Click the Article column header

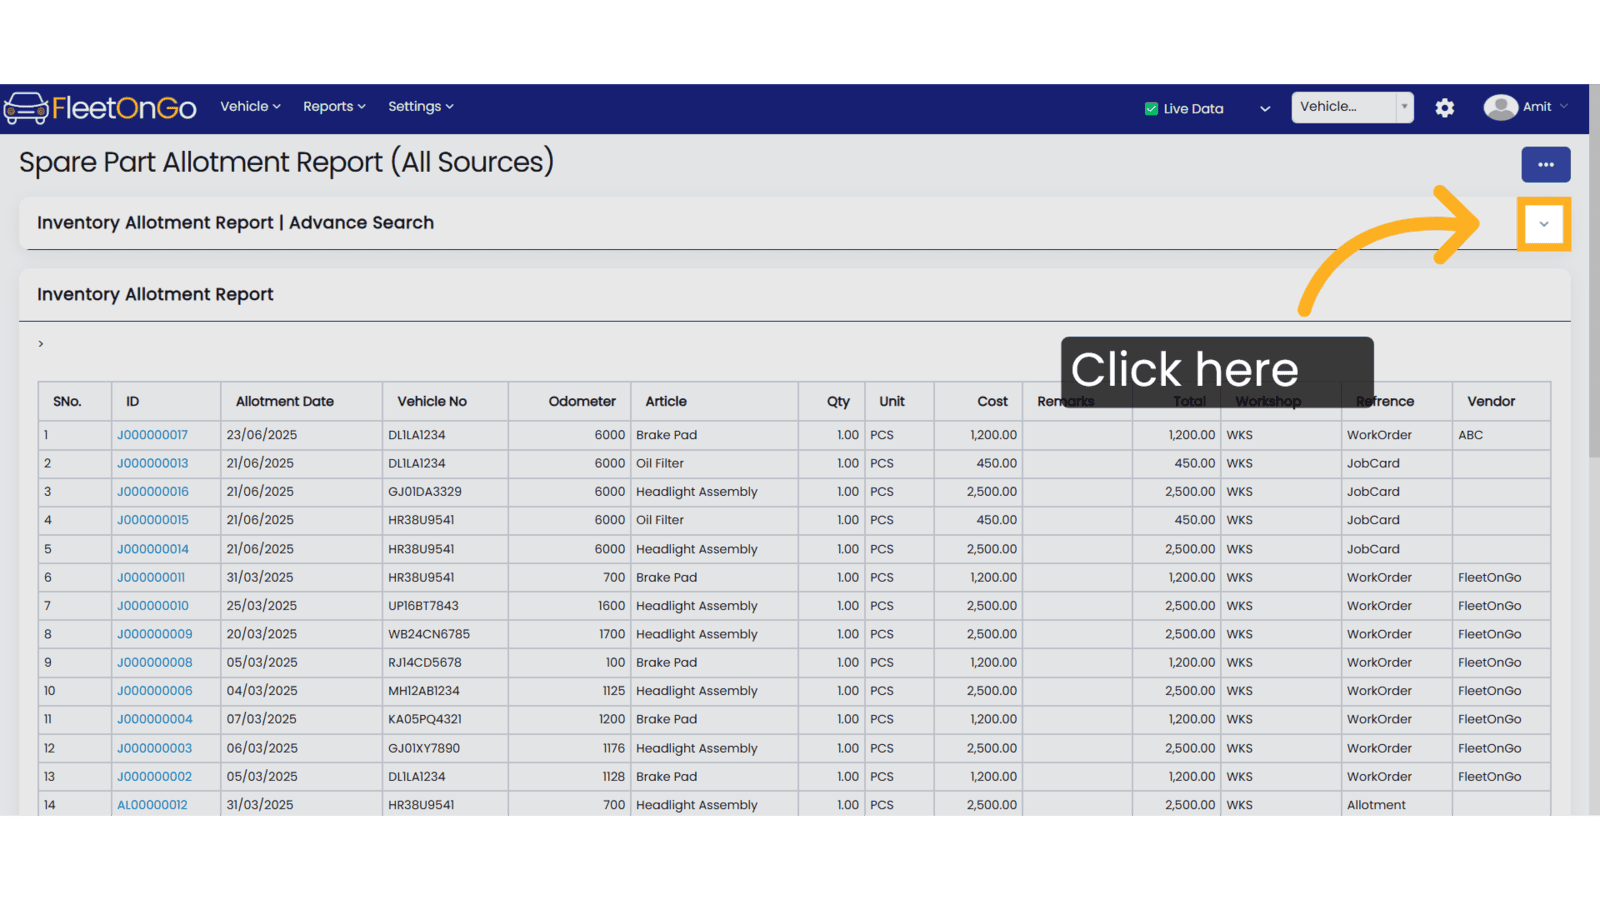(714, 401)
